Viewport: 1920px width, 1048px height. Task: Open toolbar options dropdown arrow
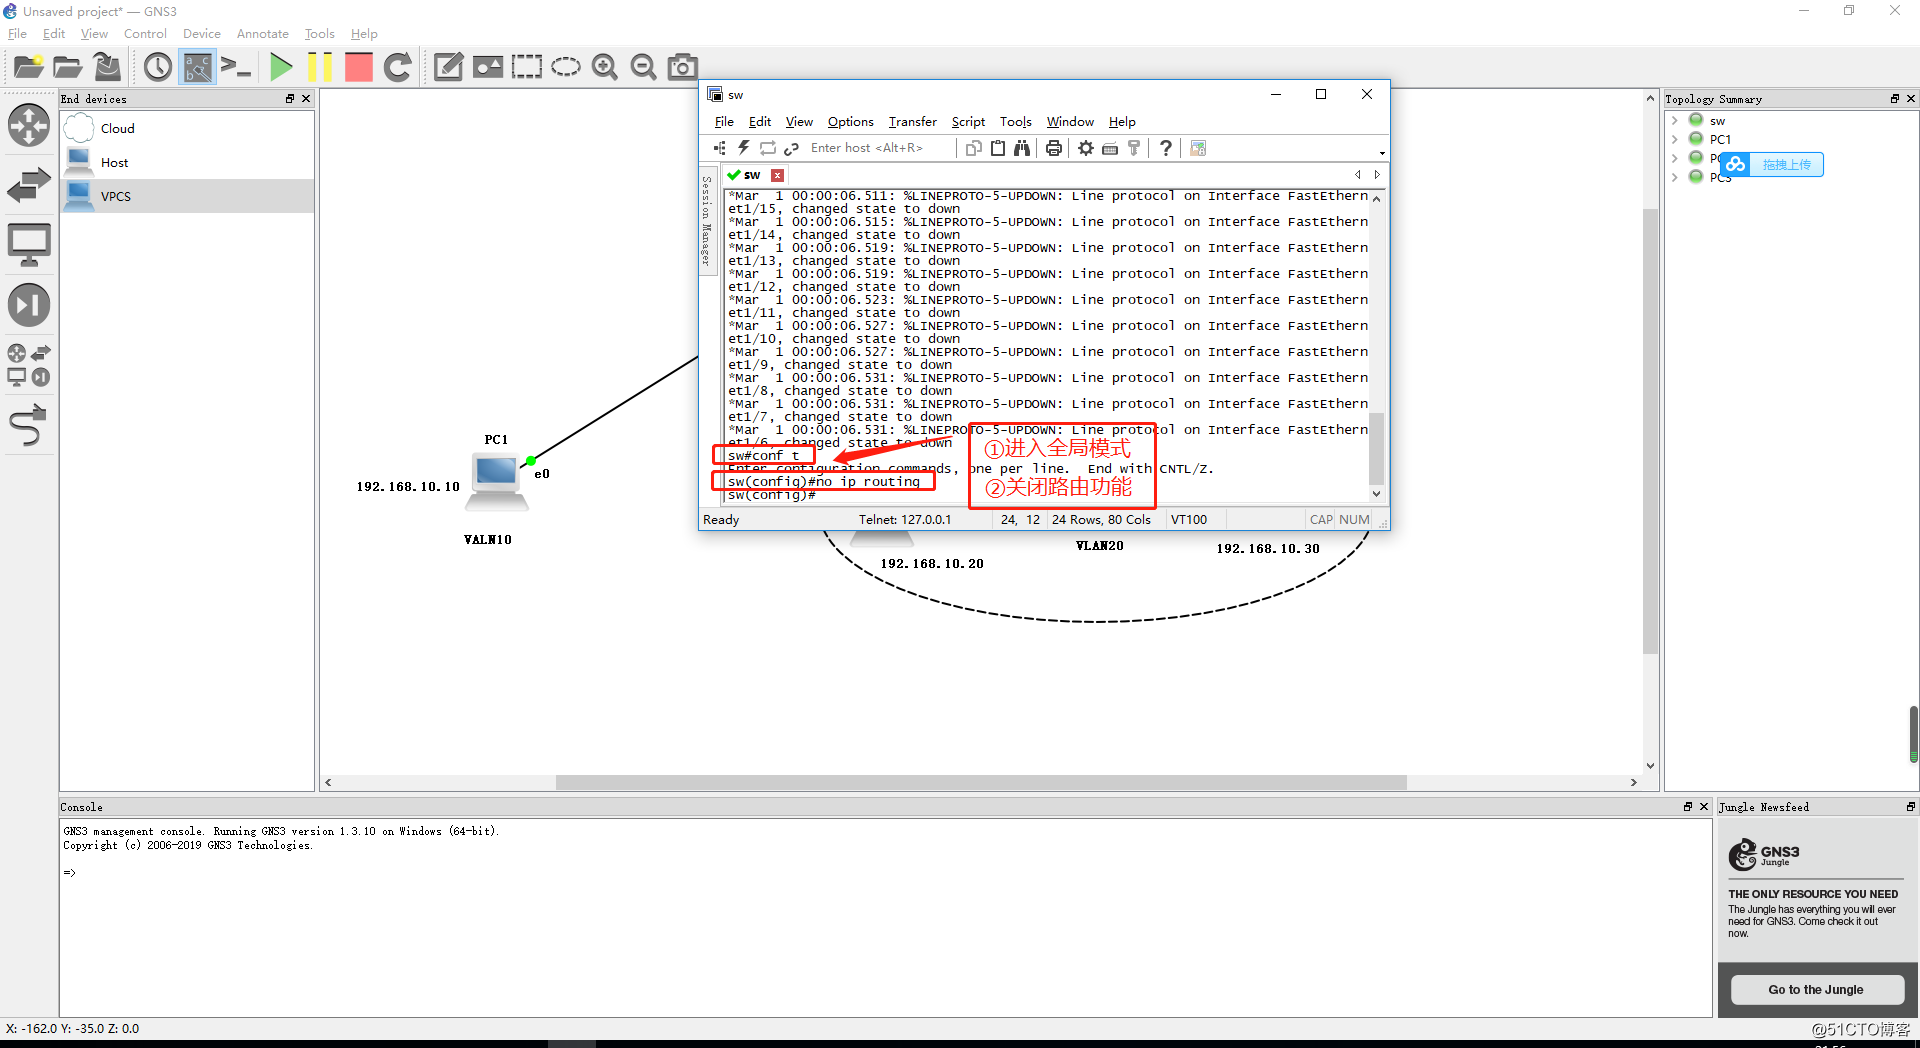1382,153
